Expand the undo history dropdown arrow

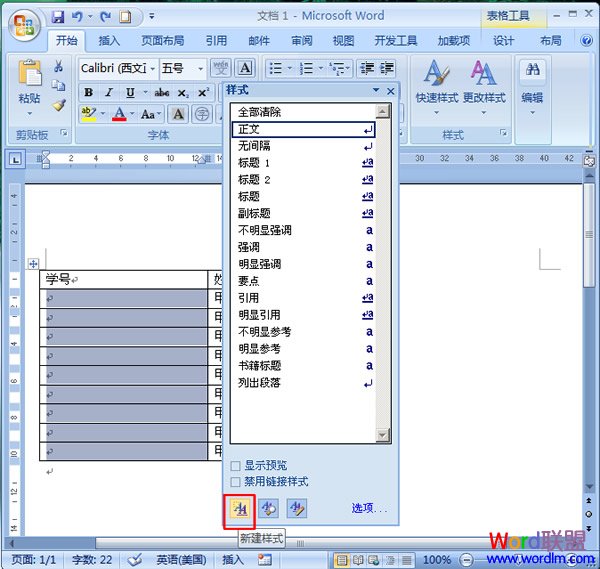coord(90,16)
